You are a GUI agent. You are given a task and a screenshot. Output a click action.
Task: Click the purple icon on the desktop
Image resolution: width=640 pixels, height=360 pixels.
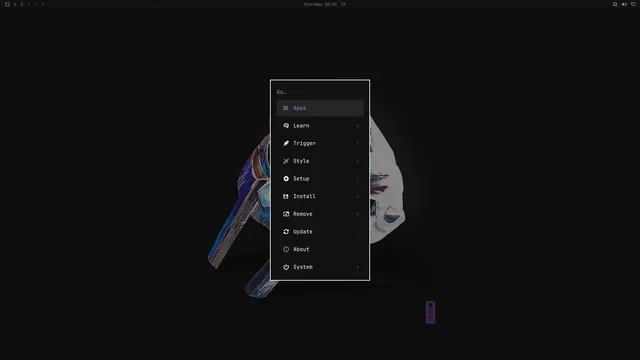point(430,312)
